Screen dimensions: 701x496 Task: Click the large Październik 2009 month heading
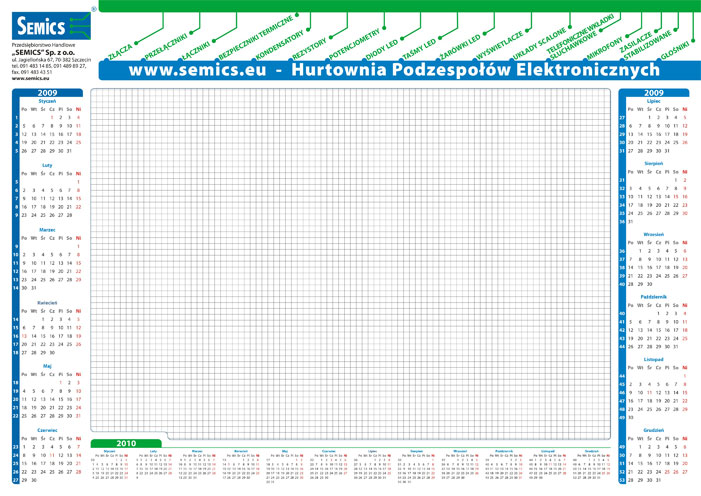point(654,297)
